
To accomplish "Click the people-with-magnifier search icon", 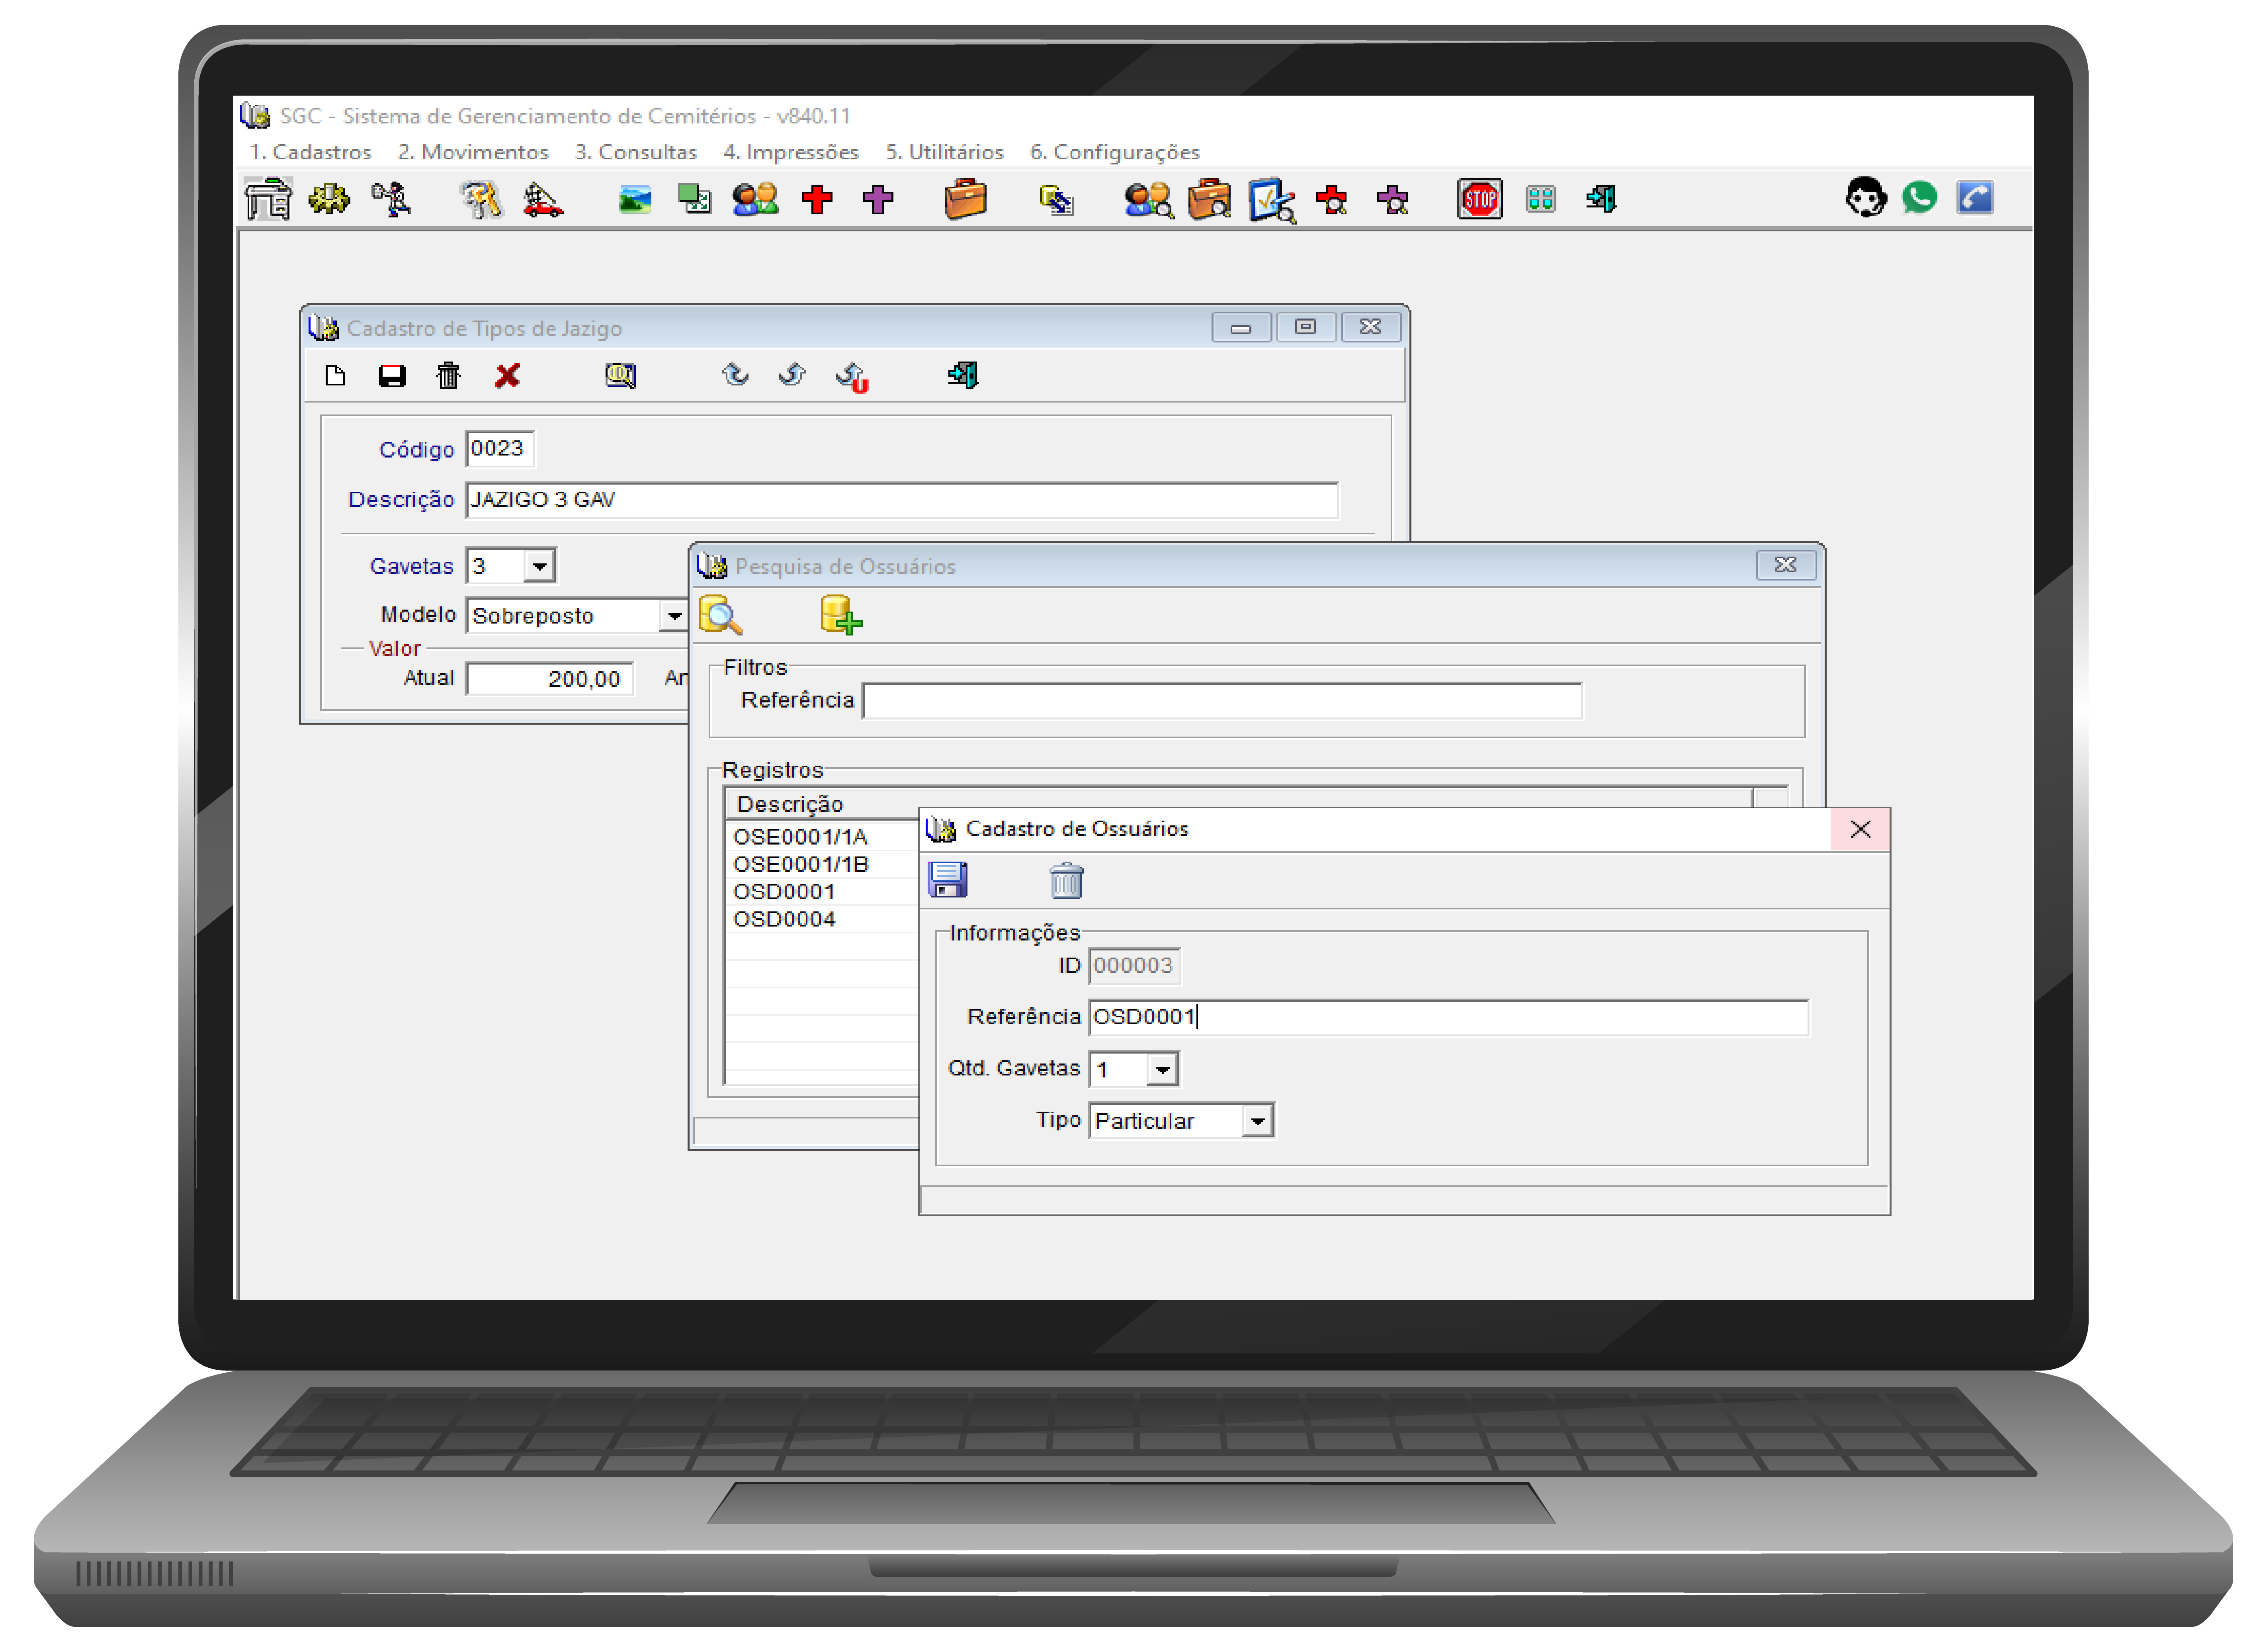I will coord(1149,200).
